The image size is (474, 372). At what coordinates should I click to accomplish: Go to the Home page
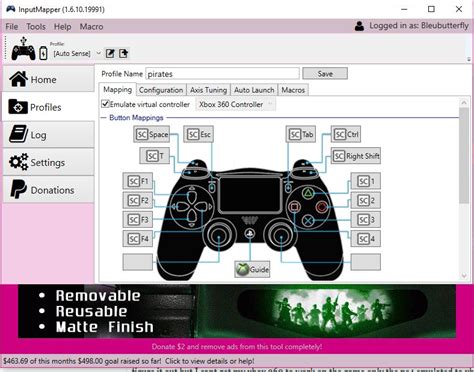coord(49,79)
